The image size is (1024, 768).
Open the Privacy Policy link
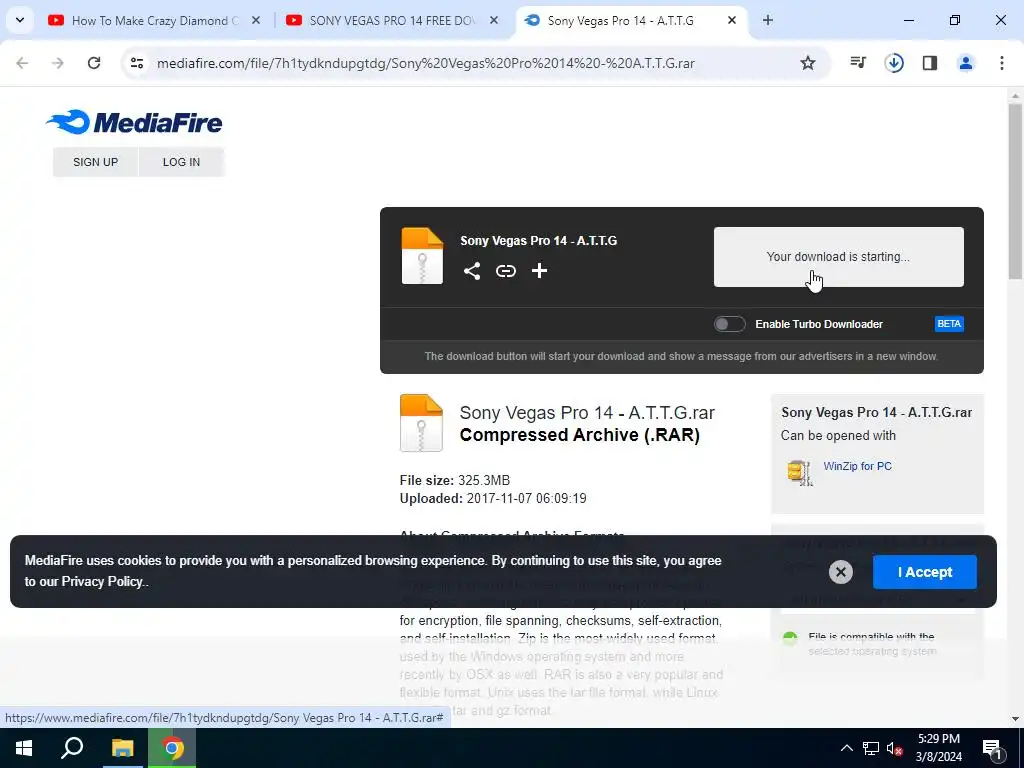pyautogui.click(x=102, y=581)
